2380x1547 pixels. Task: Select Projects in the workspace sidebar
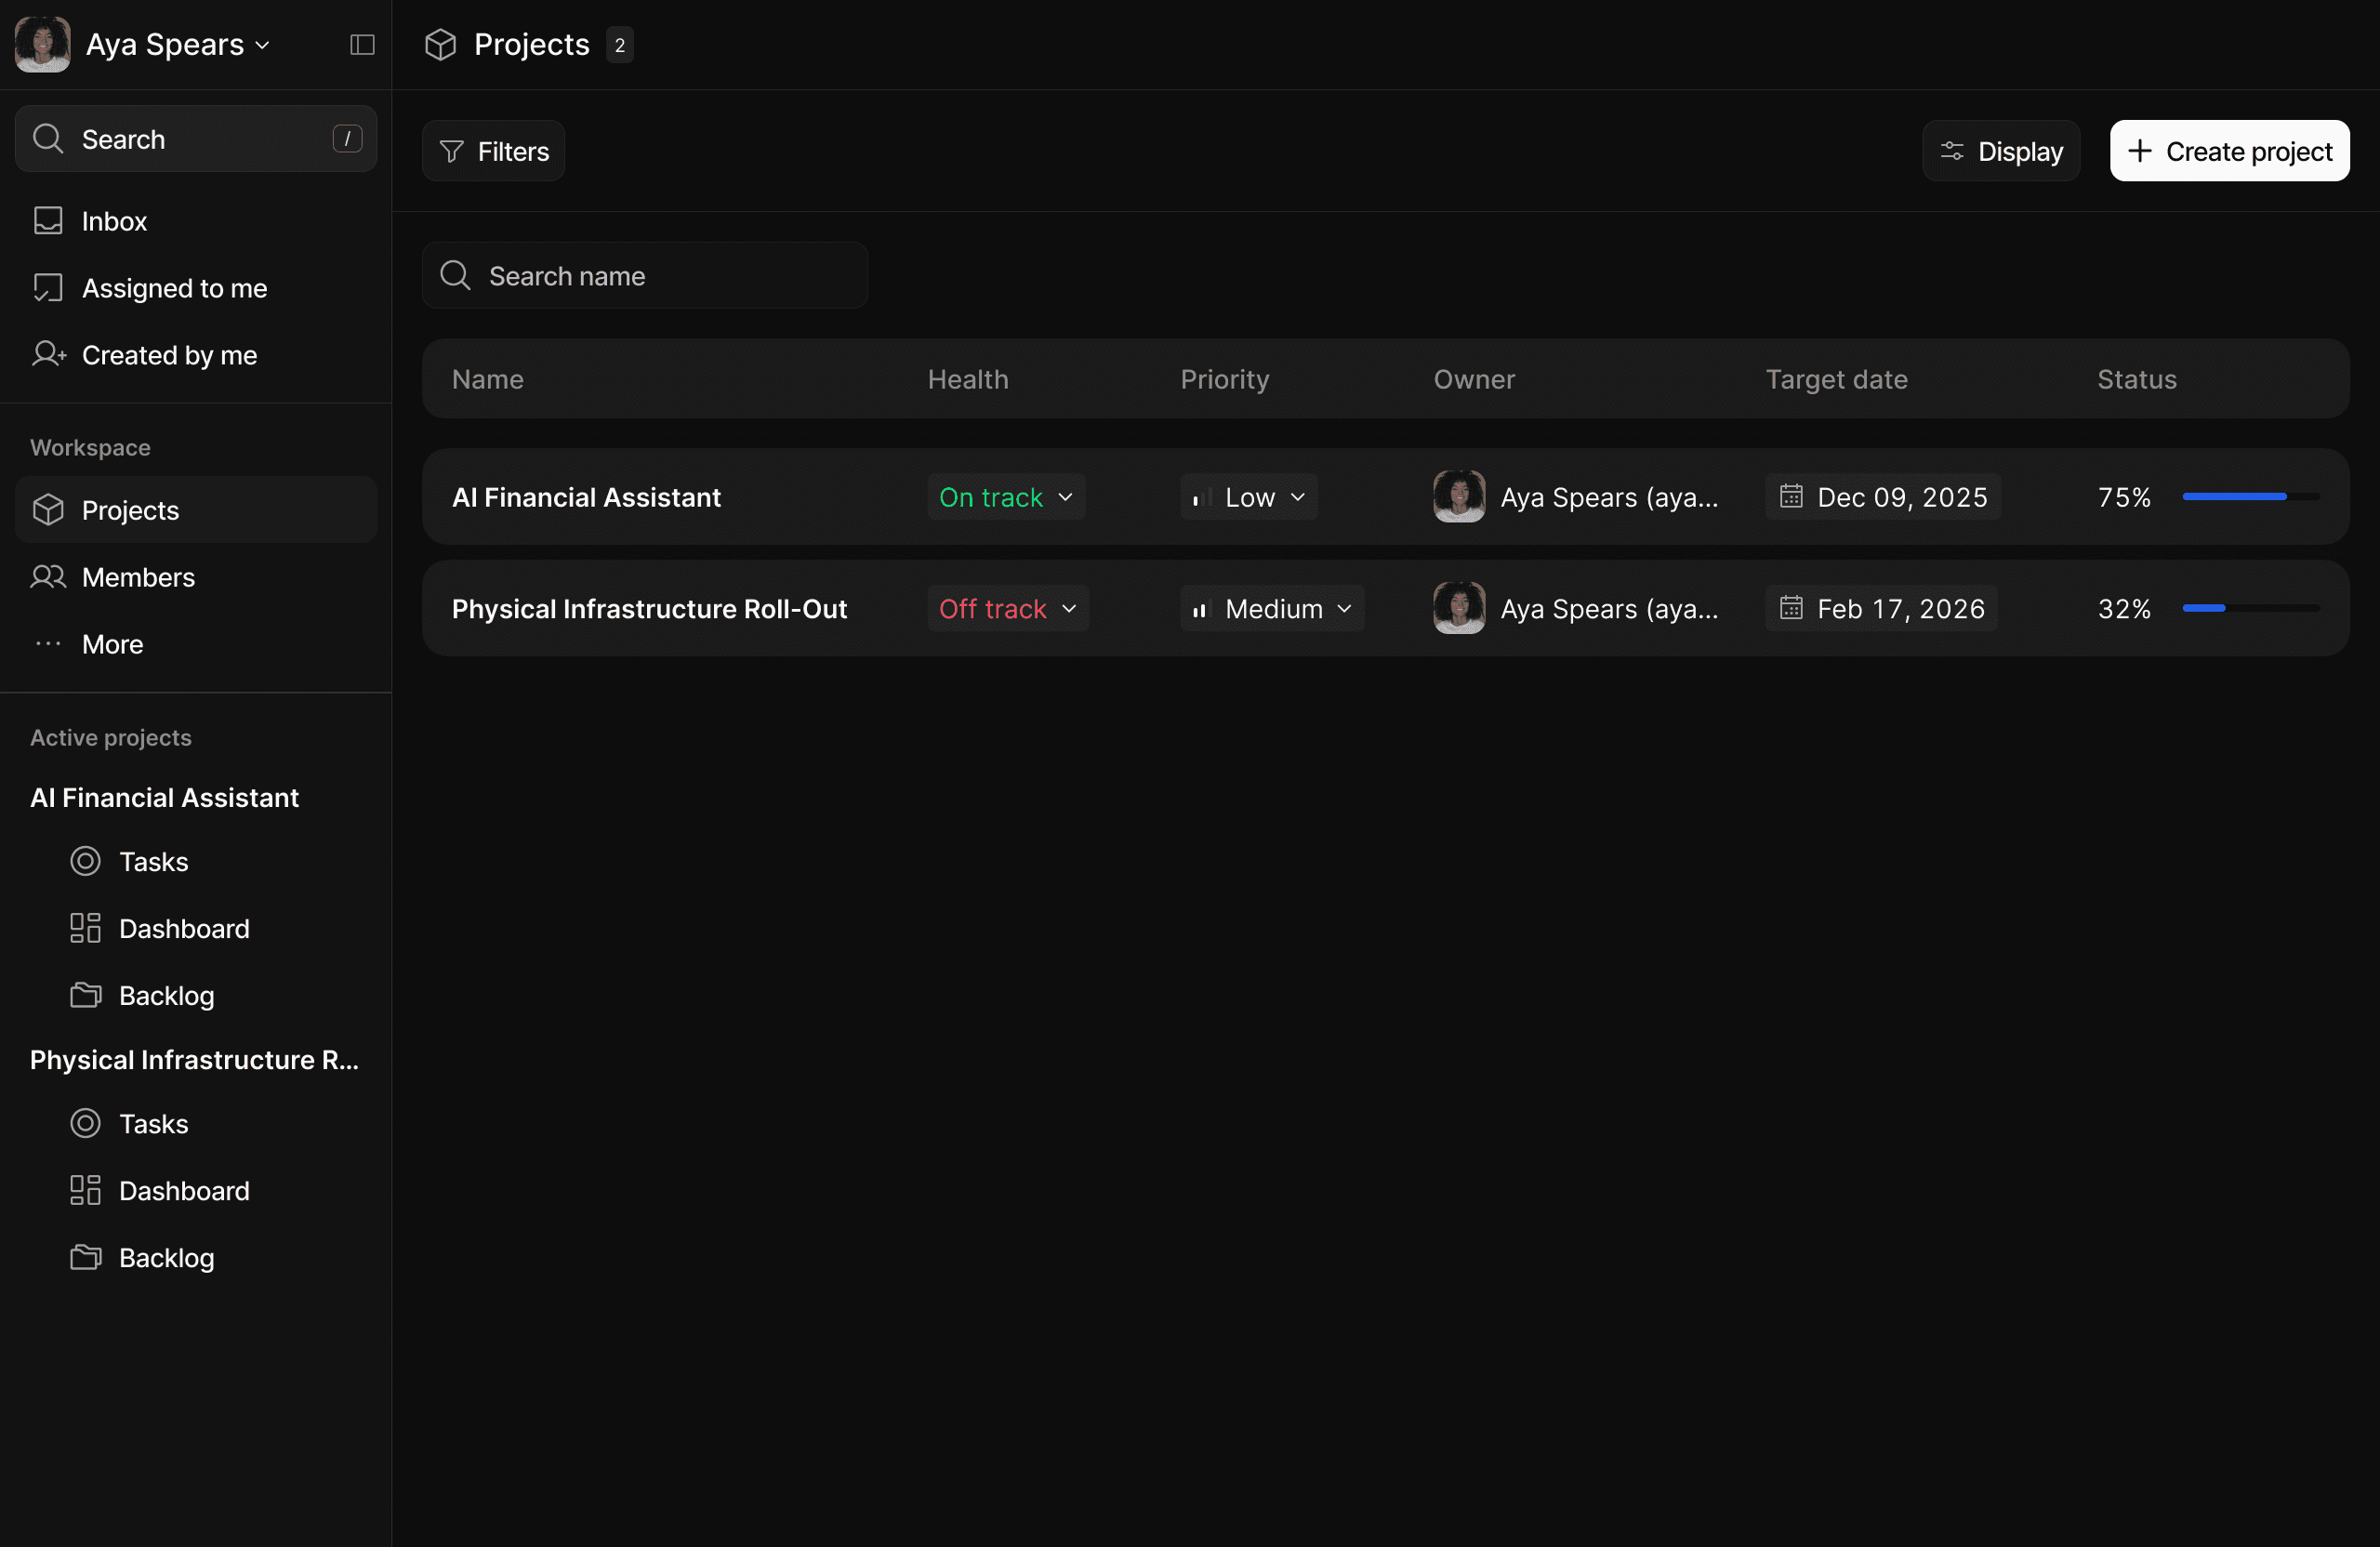[130, 510]
